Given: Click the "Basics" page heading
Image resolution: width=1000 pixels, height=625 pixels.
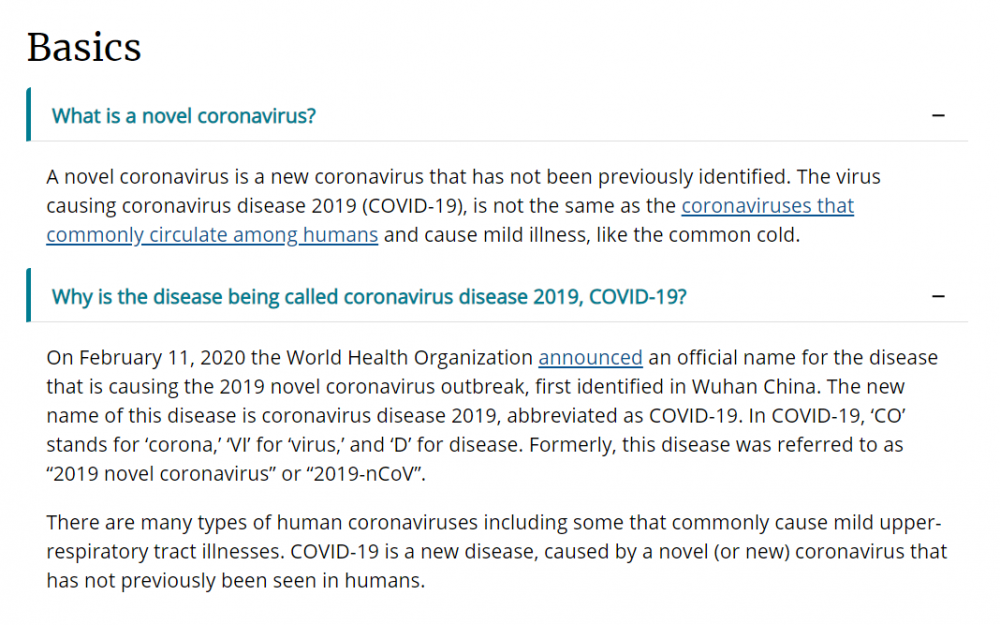Looking at the screenshot, I should tap(84, 47).
